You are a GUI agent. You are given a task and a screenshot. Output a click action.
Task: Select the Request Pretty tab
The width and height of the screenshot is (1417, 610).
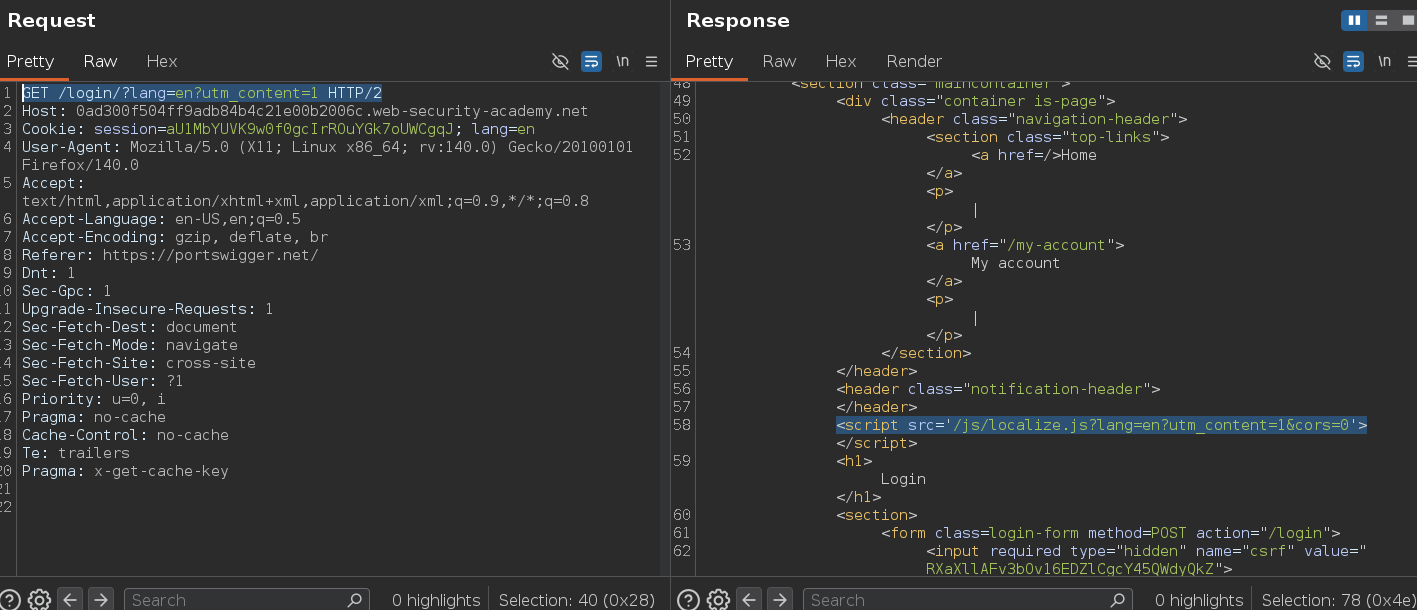tap(30, 61)
